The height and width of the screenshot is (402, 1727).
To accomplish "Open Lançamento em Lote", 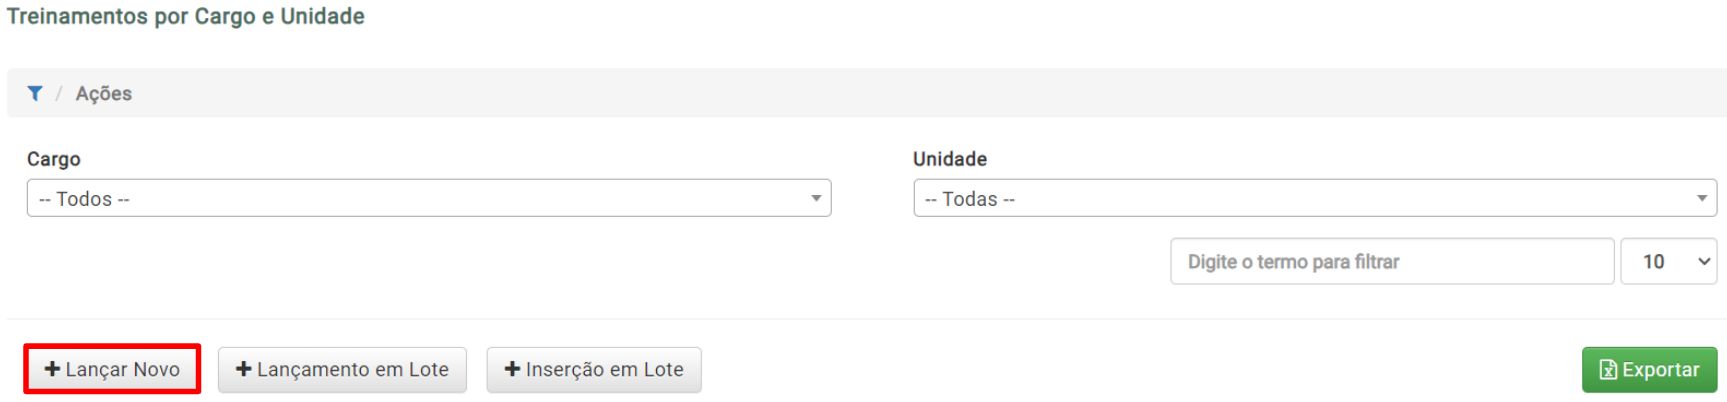I will point(342,369).
